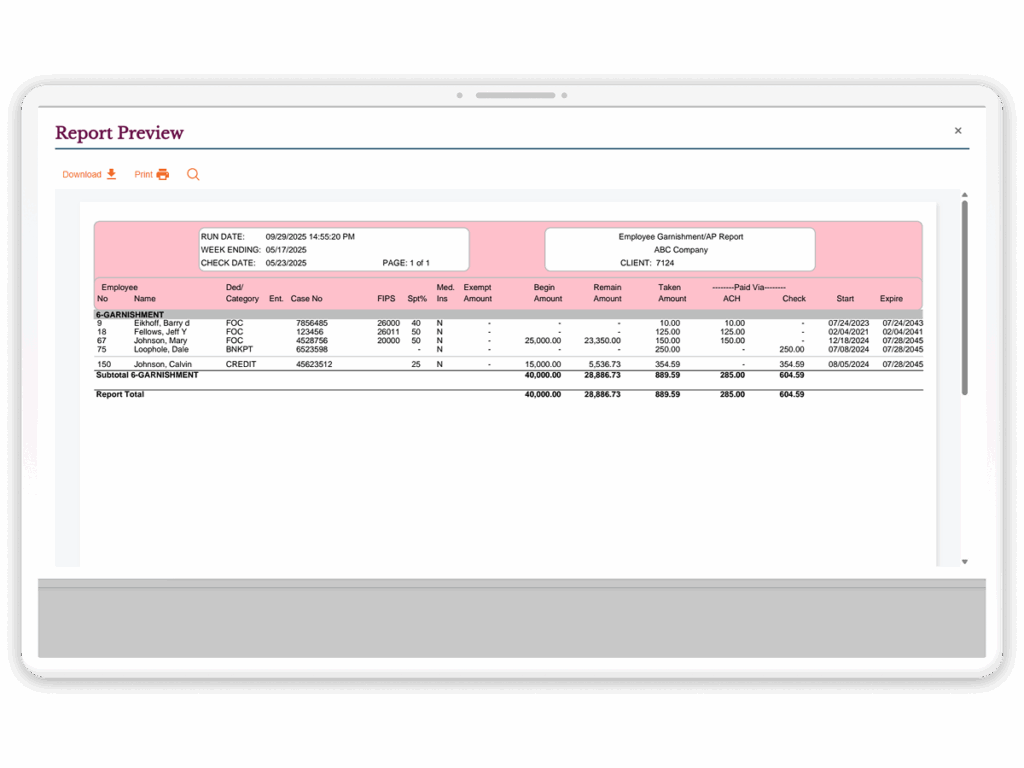Click the scrollbar up arrow

(x=965, y=195)
